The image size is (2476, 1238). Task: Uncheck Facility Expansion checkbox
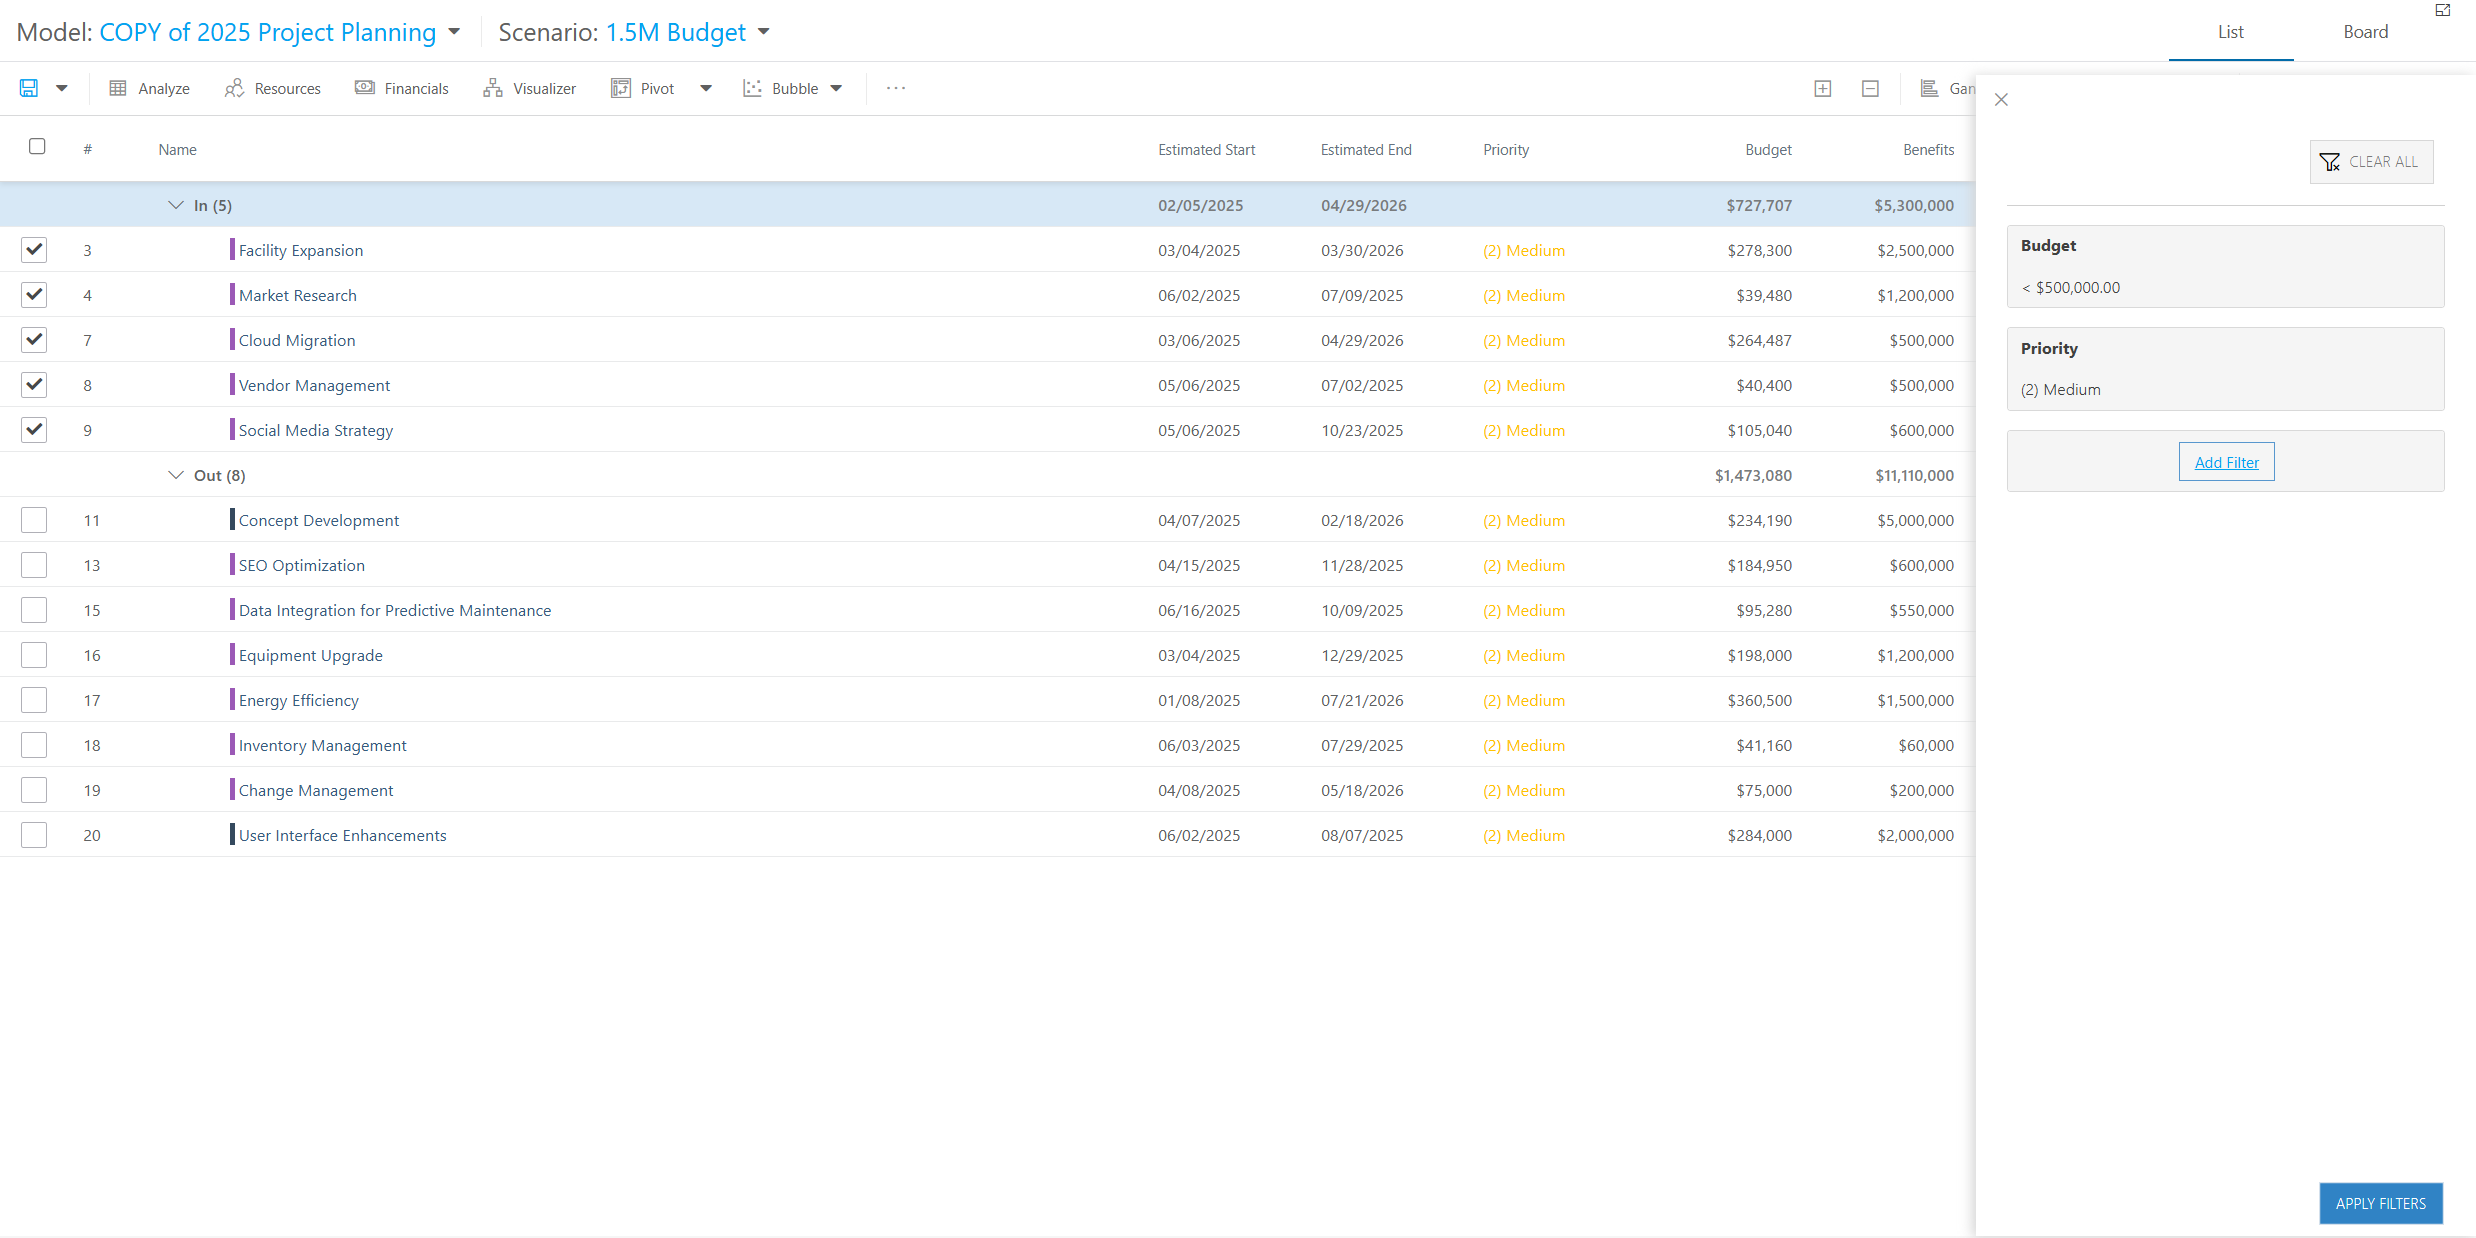point(34,249)
